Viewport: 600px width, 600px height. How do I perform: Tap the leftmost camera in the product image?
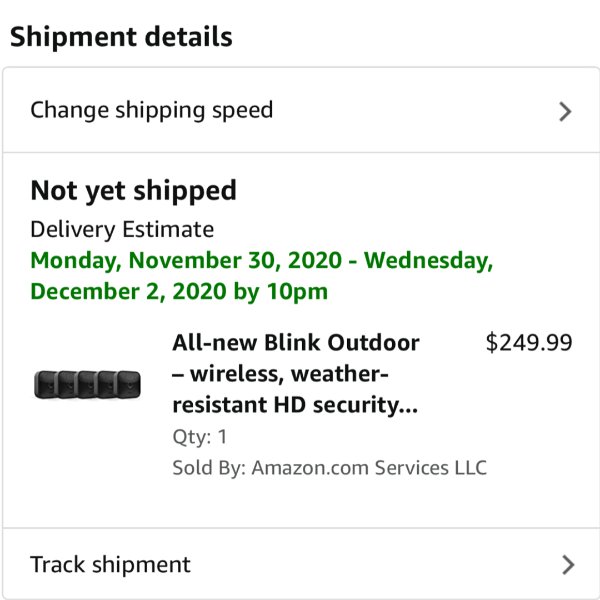(x=46, y=384)
